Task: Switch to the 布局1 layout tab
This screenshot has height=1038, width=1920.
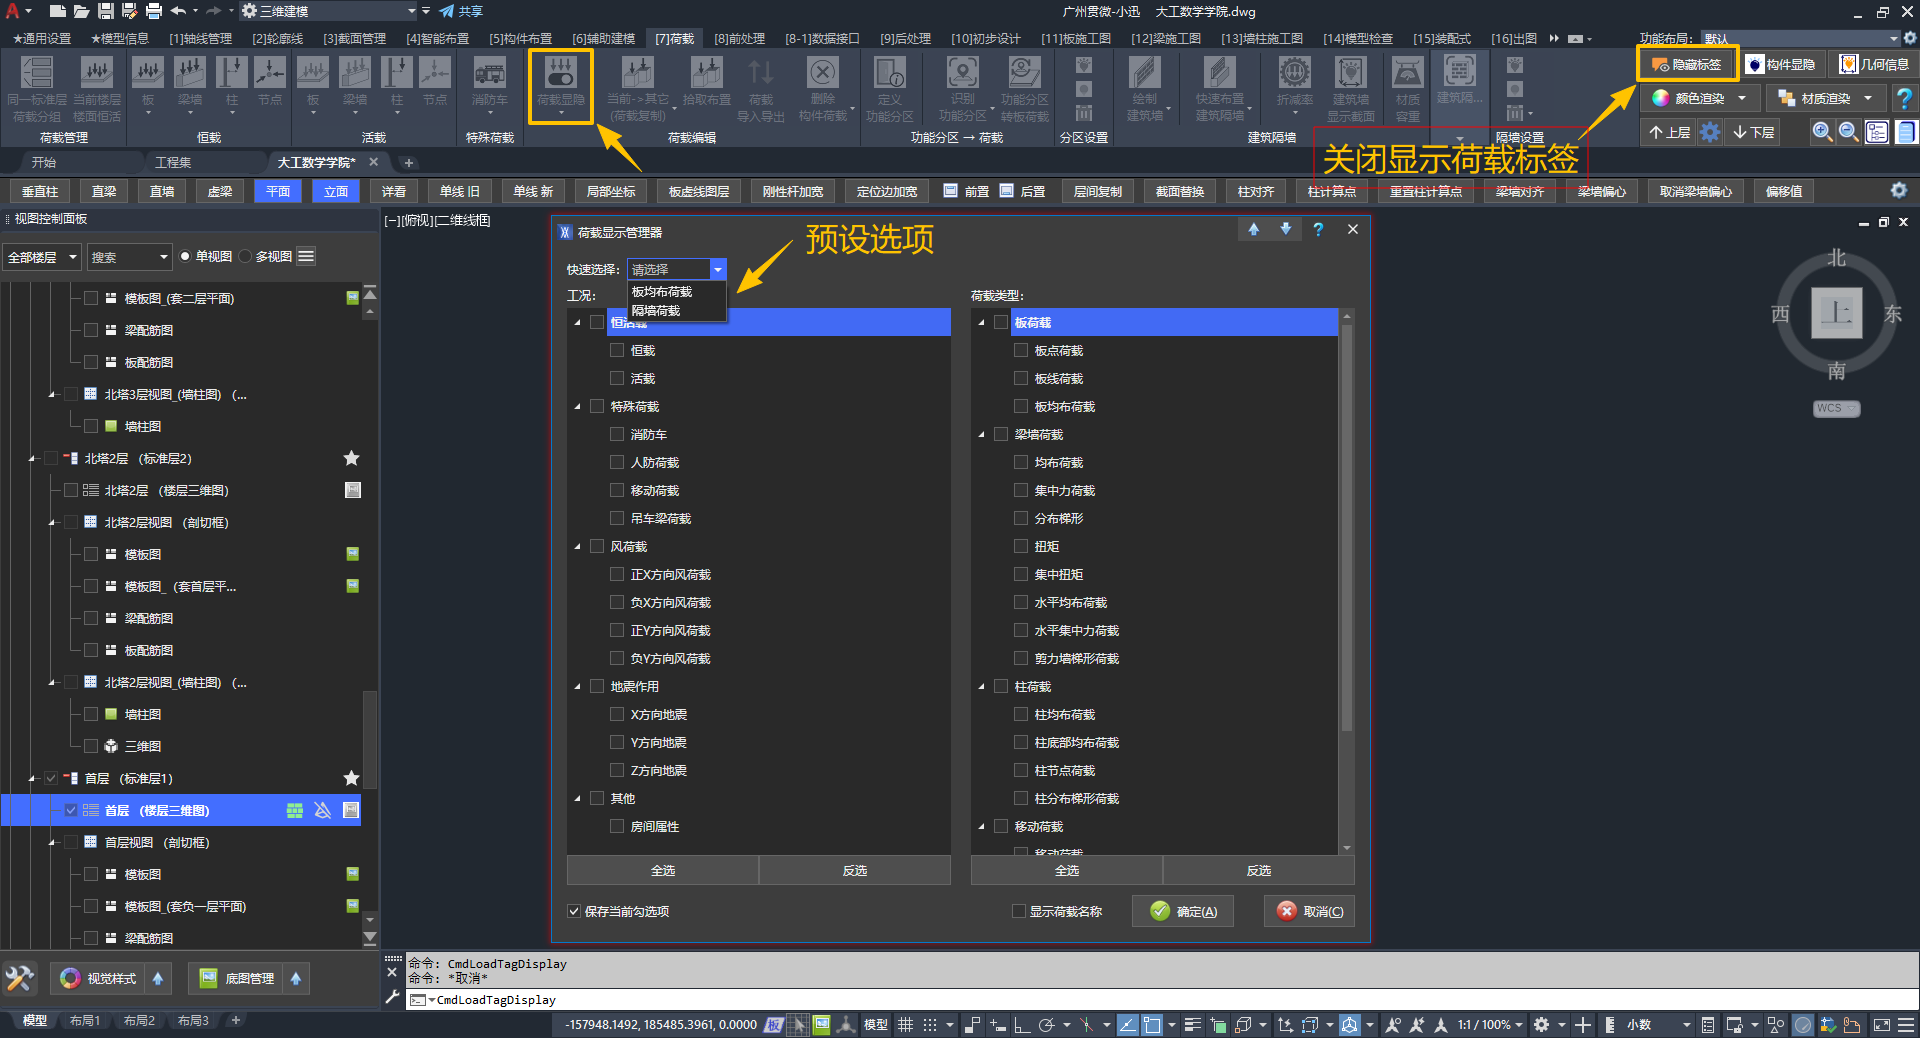Action: pyautogui.click(x=85, y=1020)
